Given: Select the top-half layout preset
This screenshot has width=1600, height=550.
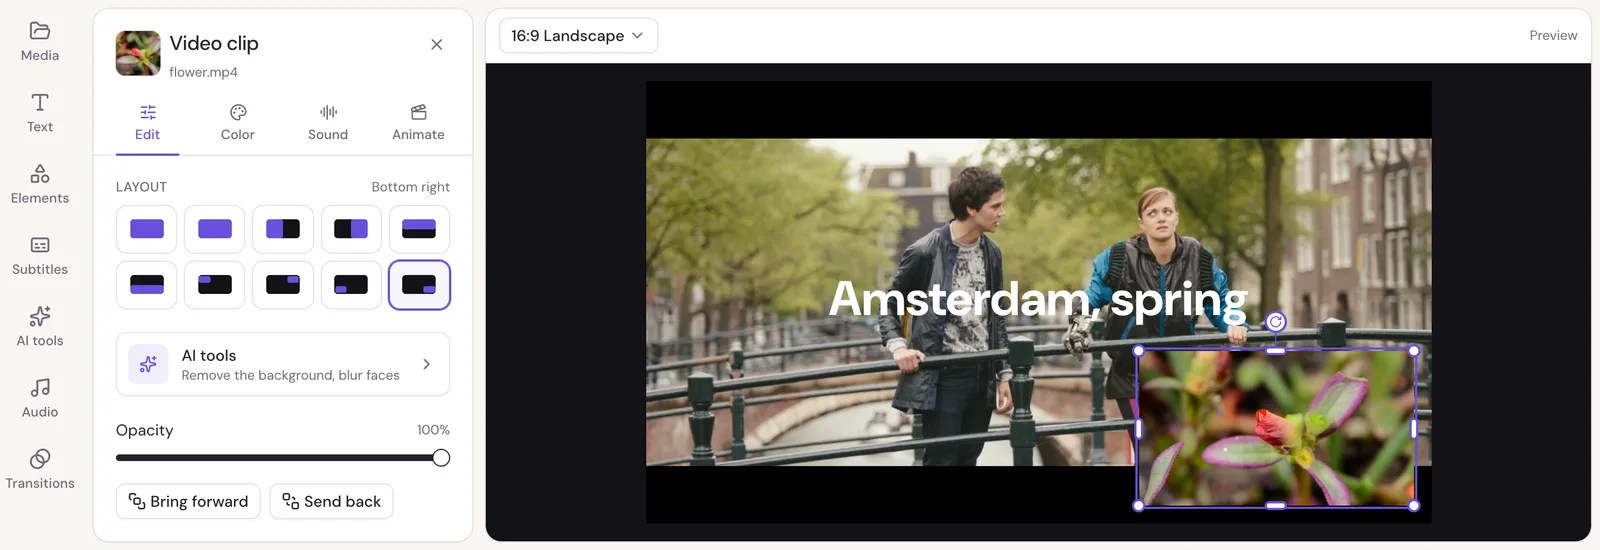Looking at the screenshot, I should tap(419, 229).
